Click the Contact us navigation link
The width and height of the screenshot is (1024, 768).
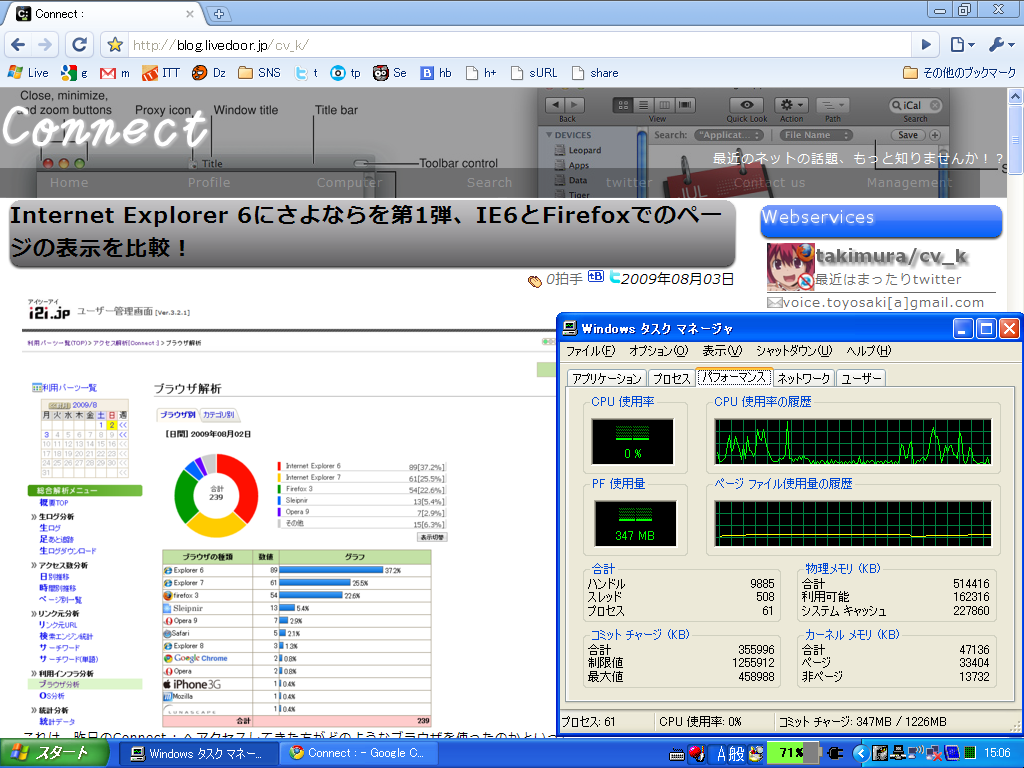[x=769, y=183]
